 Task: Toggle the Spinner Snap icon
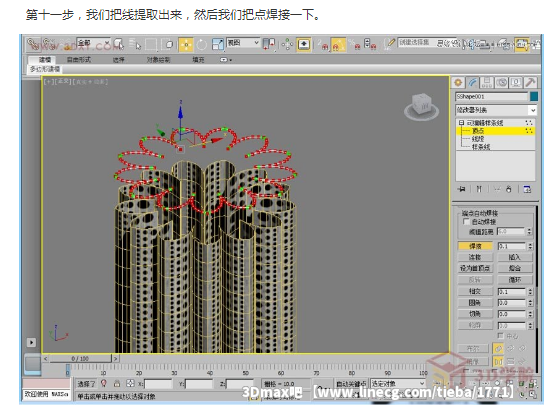click(370, 45)
